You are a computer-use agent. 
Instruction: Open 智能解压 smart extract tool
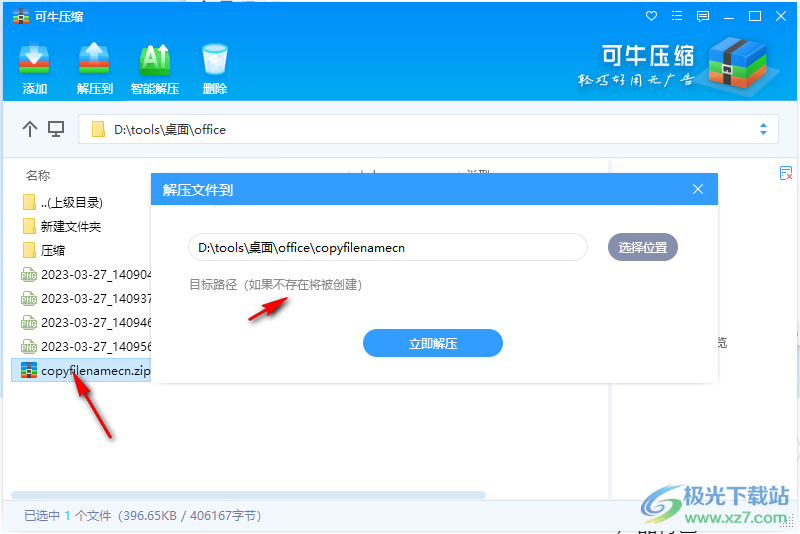[x=155, y=69]
